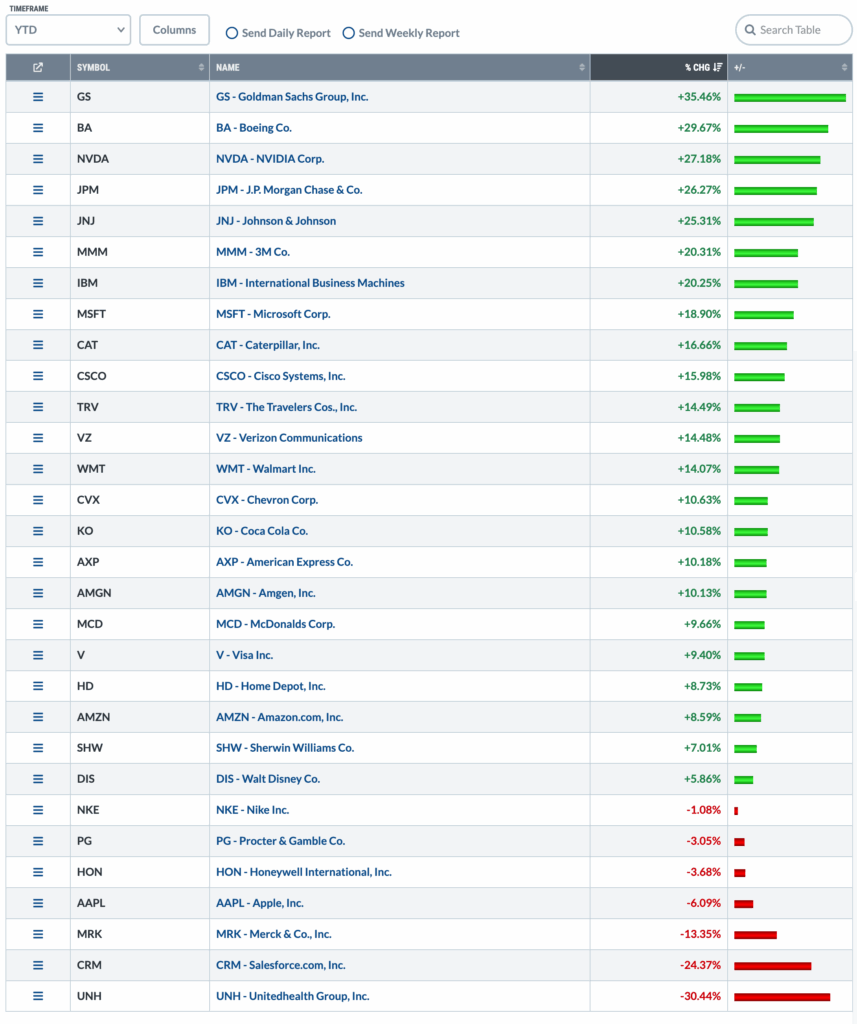
Task: Open HON - Honeywell International link
Action: tap(304, 872)
